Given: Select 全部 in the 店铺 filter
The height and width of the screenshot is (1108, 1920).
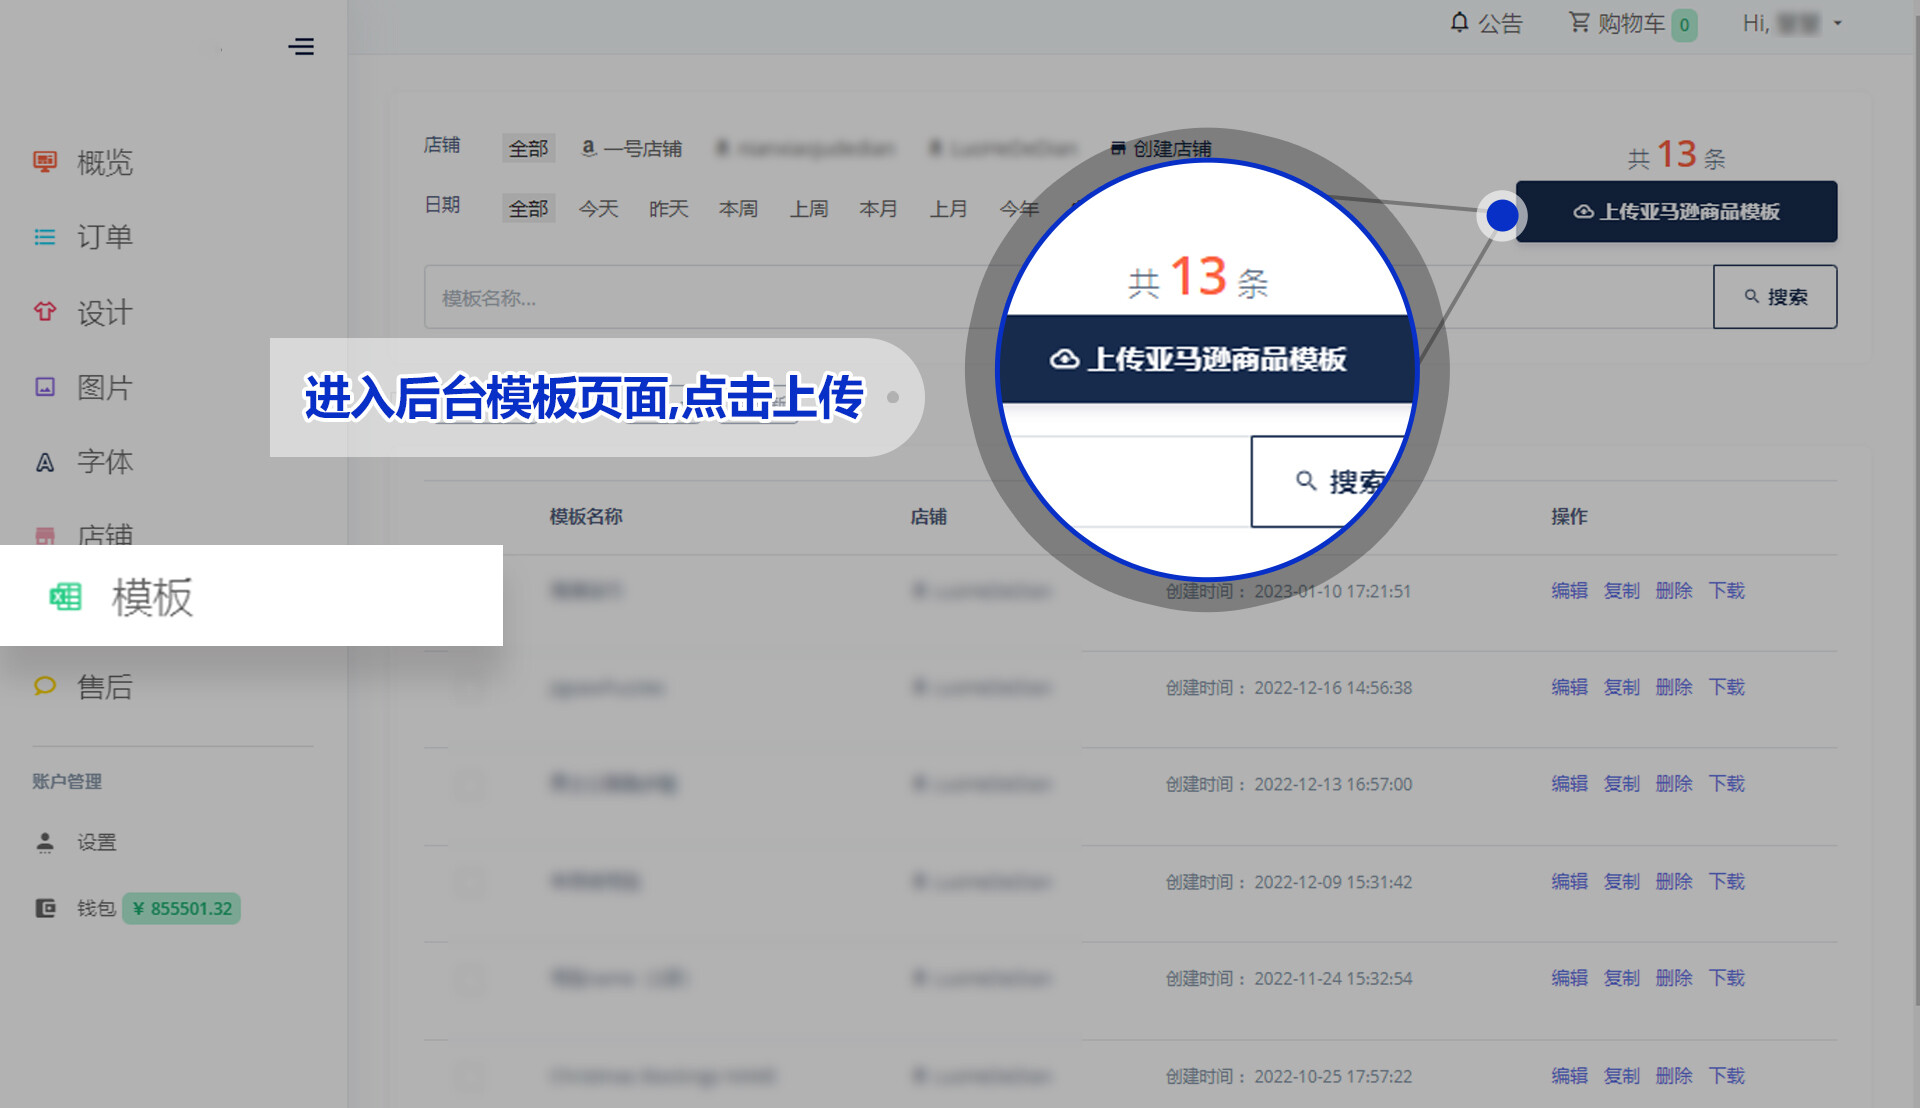Looking at the screenshot, I should click(528, 148).
